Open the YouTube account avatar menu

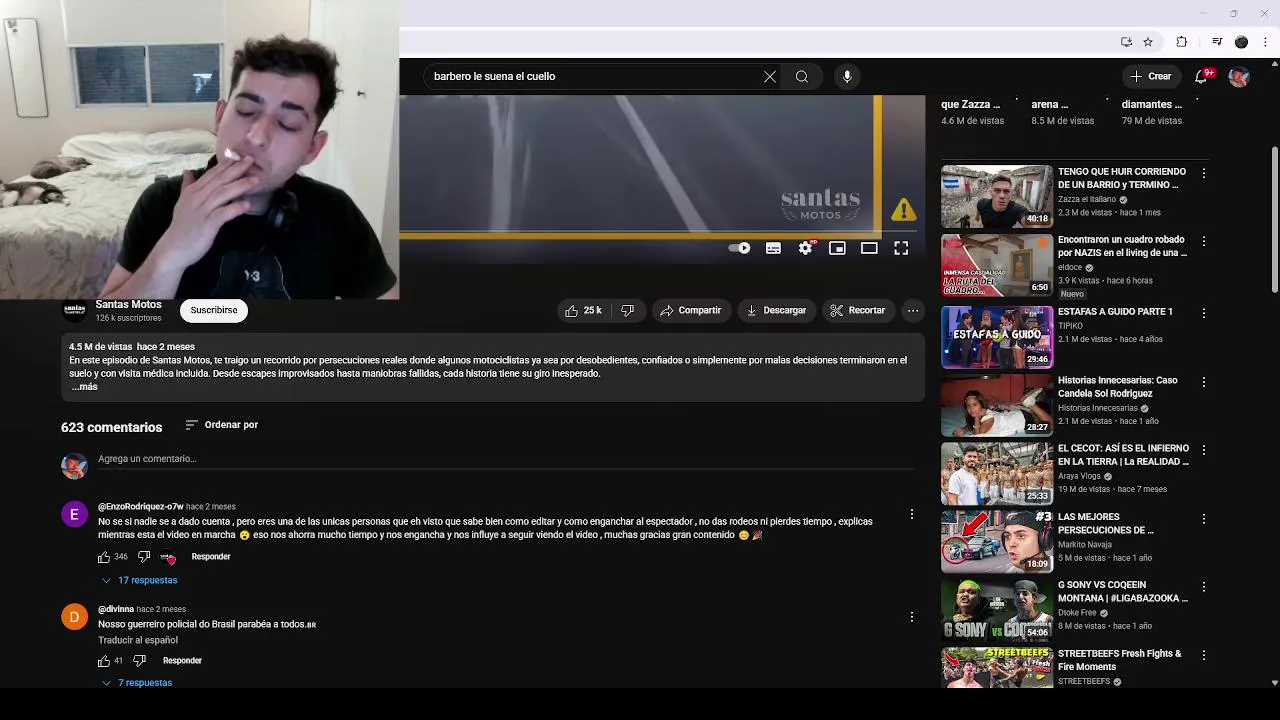[1239, 76]
